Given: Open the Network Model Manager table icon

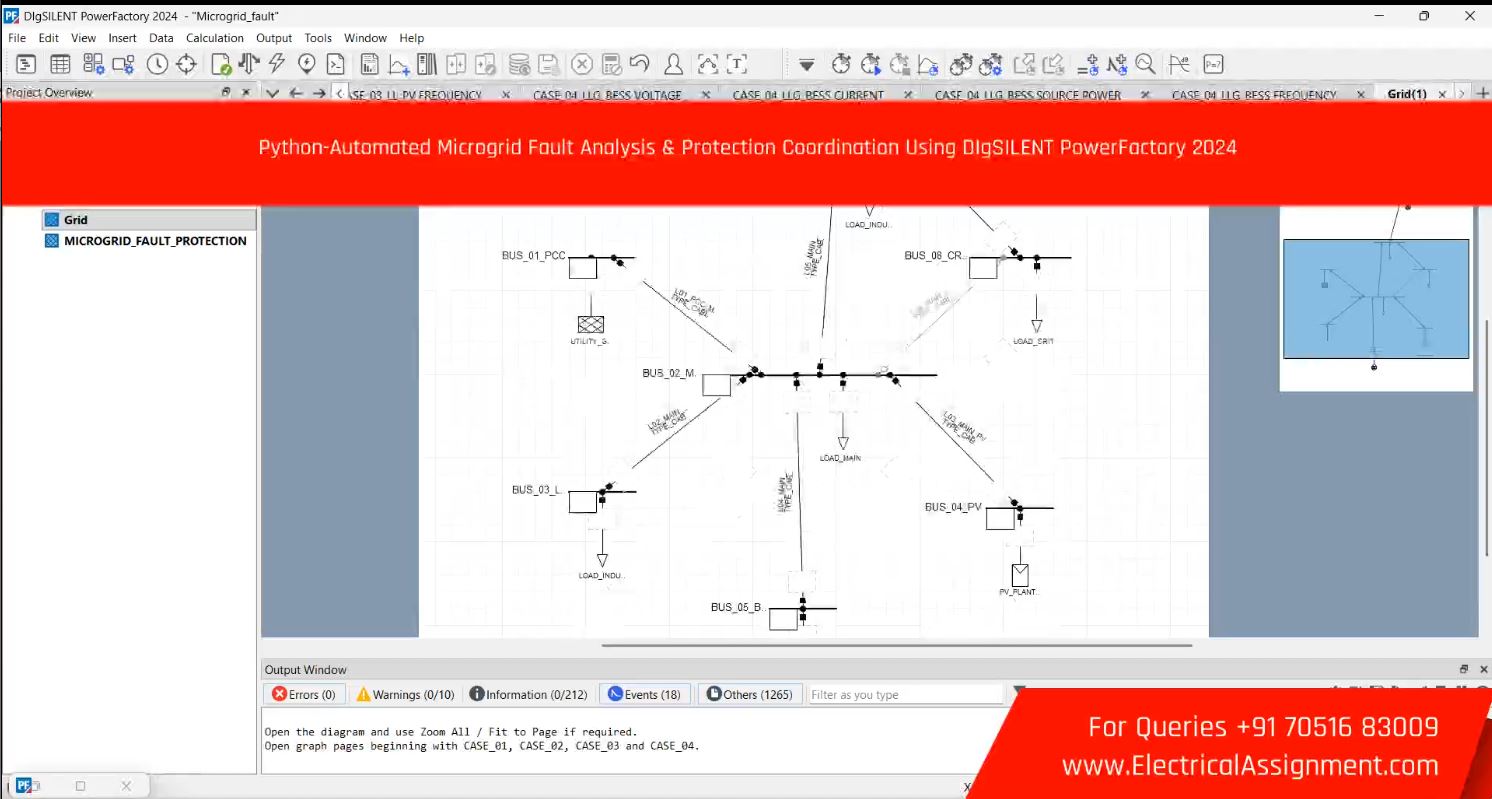Looking at the screenshot, I should [60, 64].
